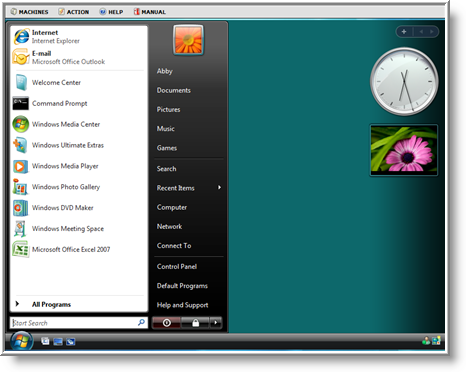The image size is (466, 372).
Task: Open the Abby user folder
Action: (165, 71)
